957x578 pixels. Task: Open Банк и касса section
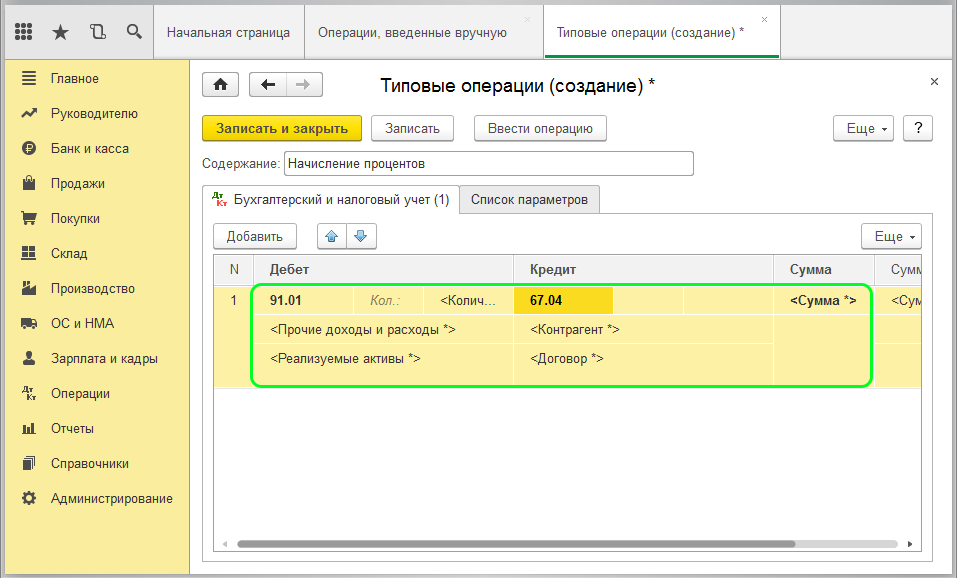[x=90, y=148]
